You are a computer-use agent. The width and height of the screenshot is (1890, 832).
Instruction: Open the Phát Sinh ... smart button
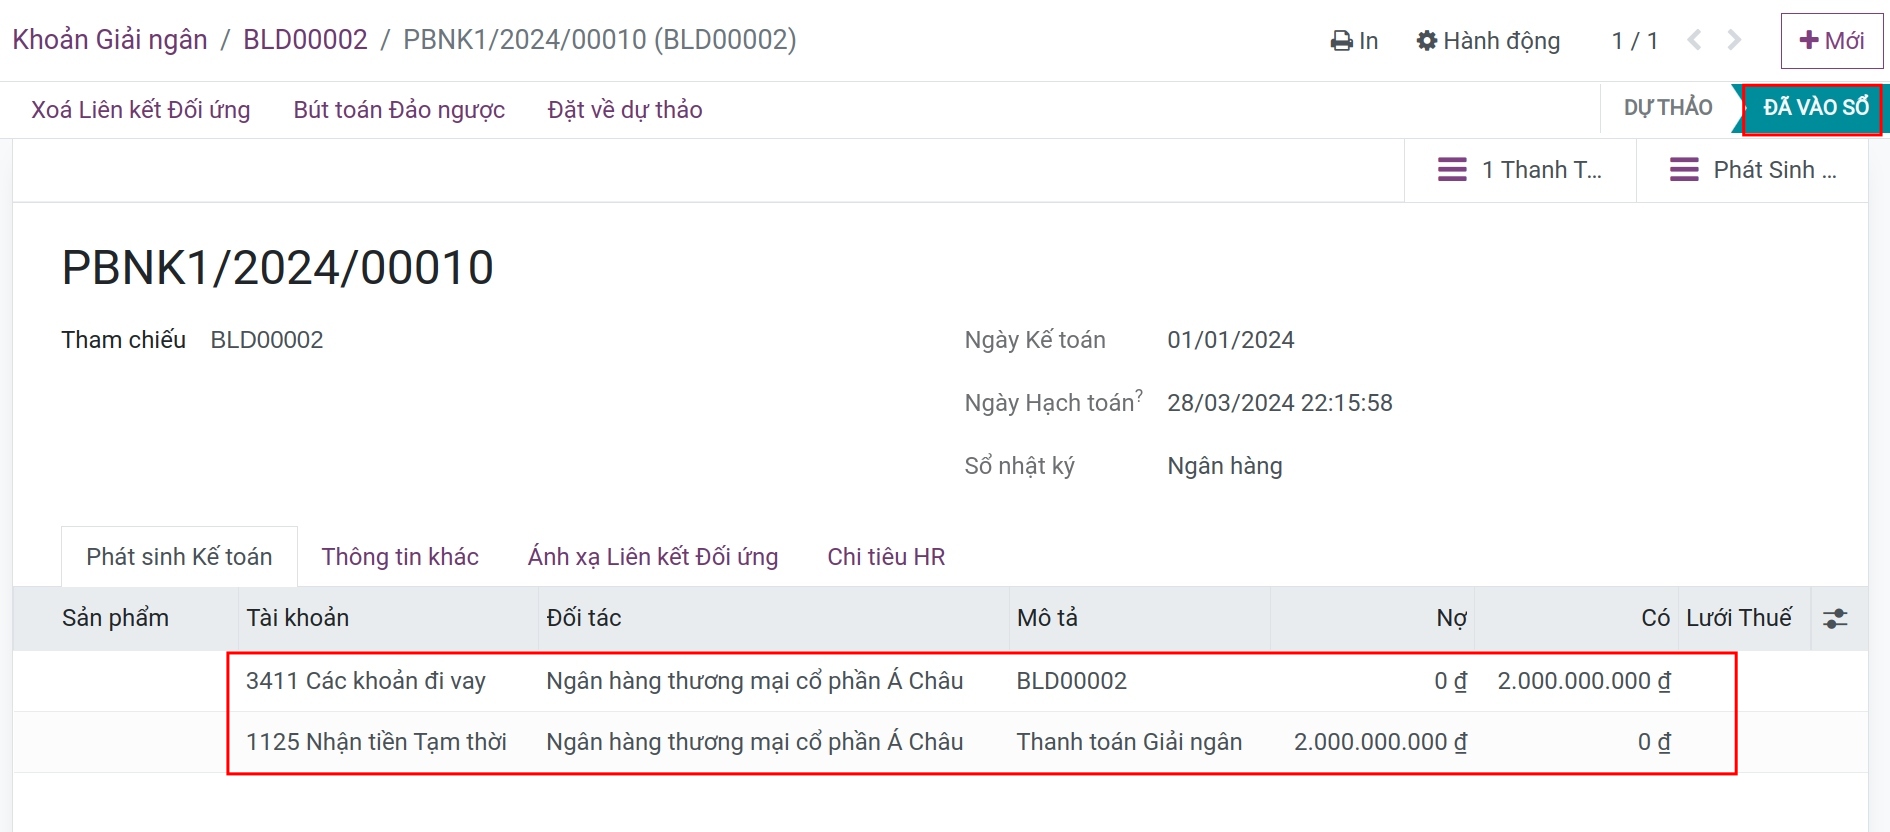[x=1752, y=170]
